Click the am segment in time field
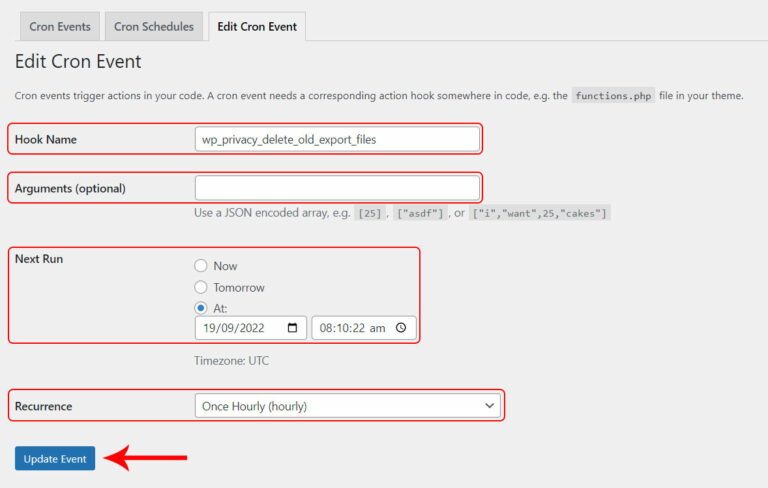The height and width of the screenshot is (488, 768). pyautogui.click(x=375, y=328)
